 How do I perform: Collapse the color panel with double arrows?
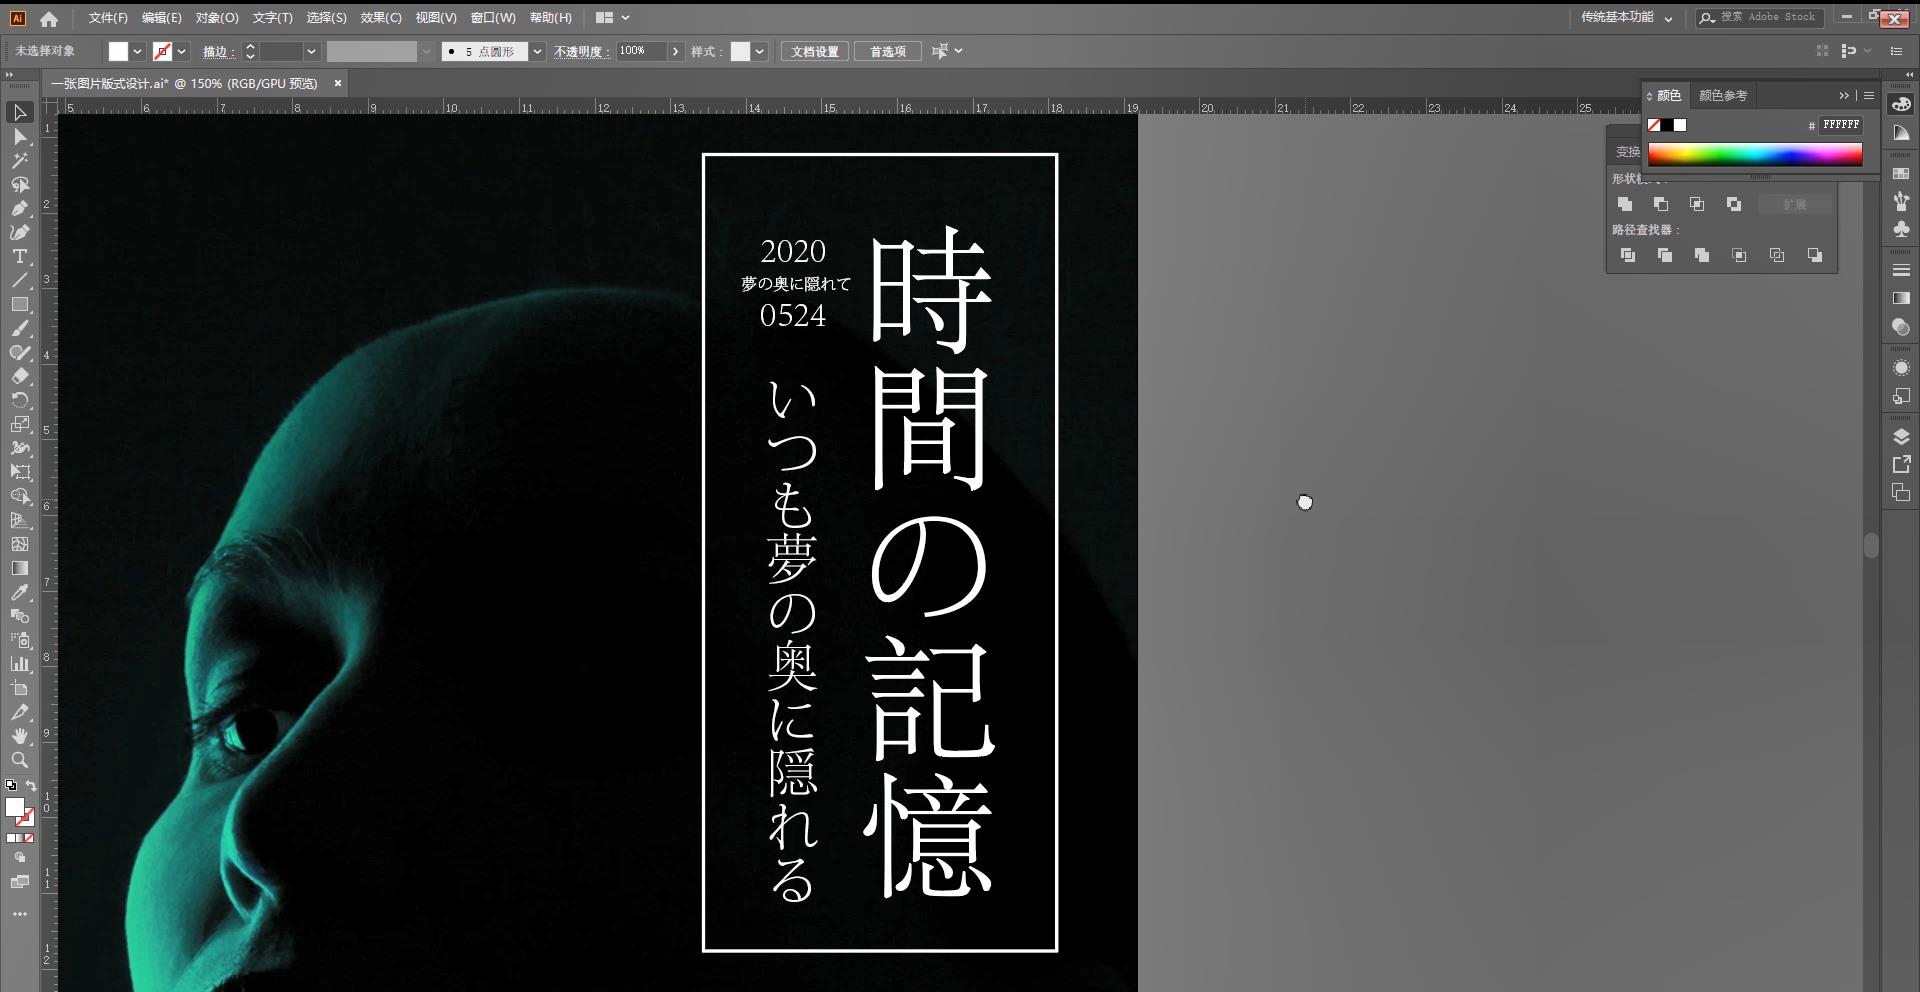coord(1843,96)
